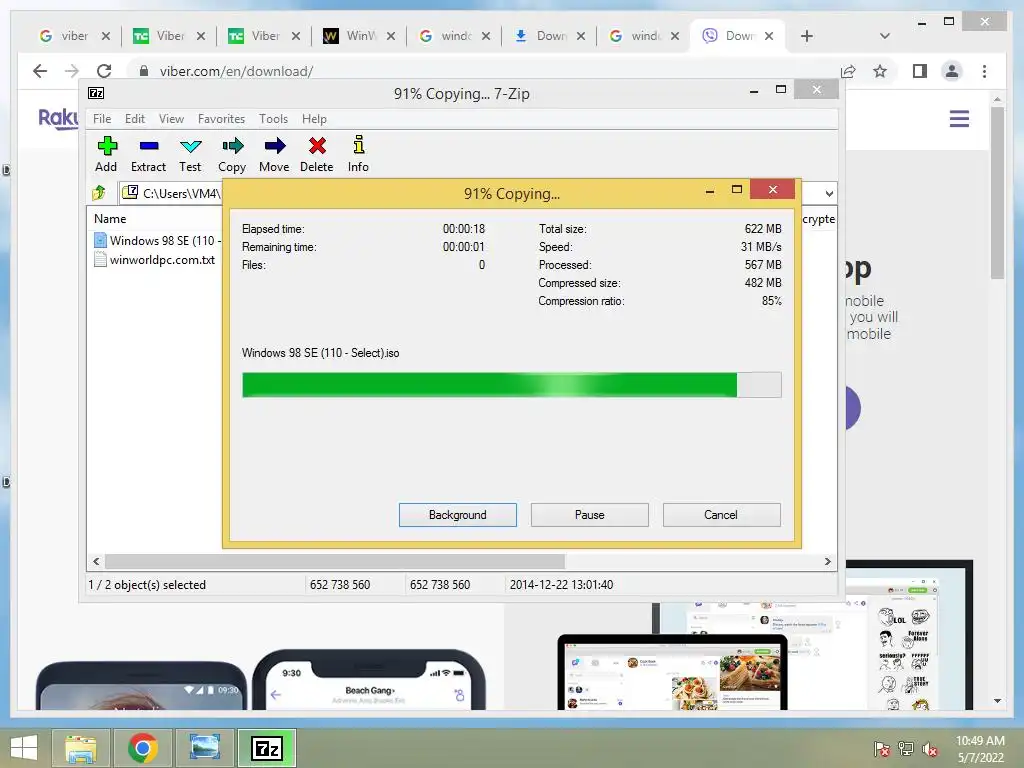The height and width of the screenshot is (768, 1024).
Task: Click the Chrome page vertical scrollbar
Action: pos(997,193)
